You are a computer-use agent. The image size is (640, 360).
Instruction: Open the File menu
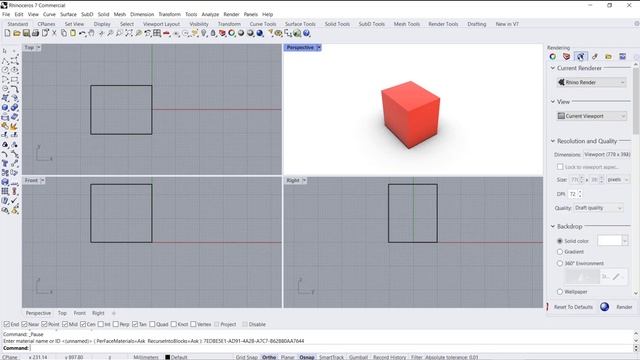[x=6, y=14]
